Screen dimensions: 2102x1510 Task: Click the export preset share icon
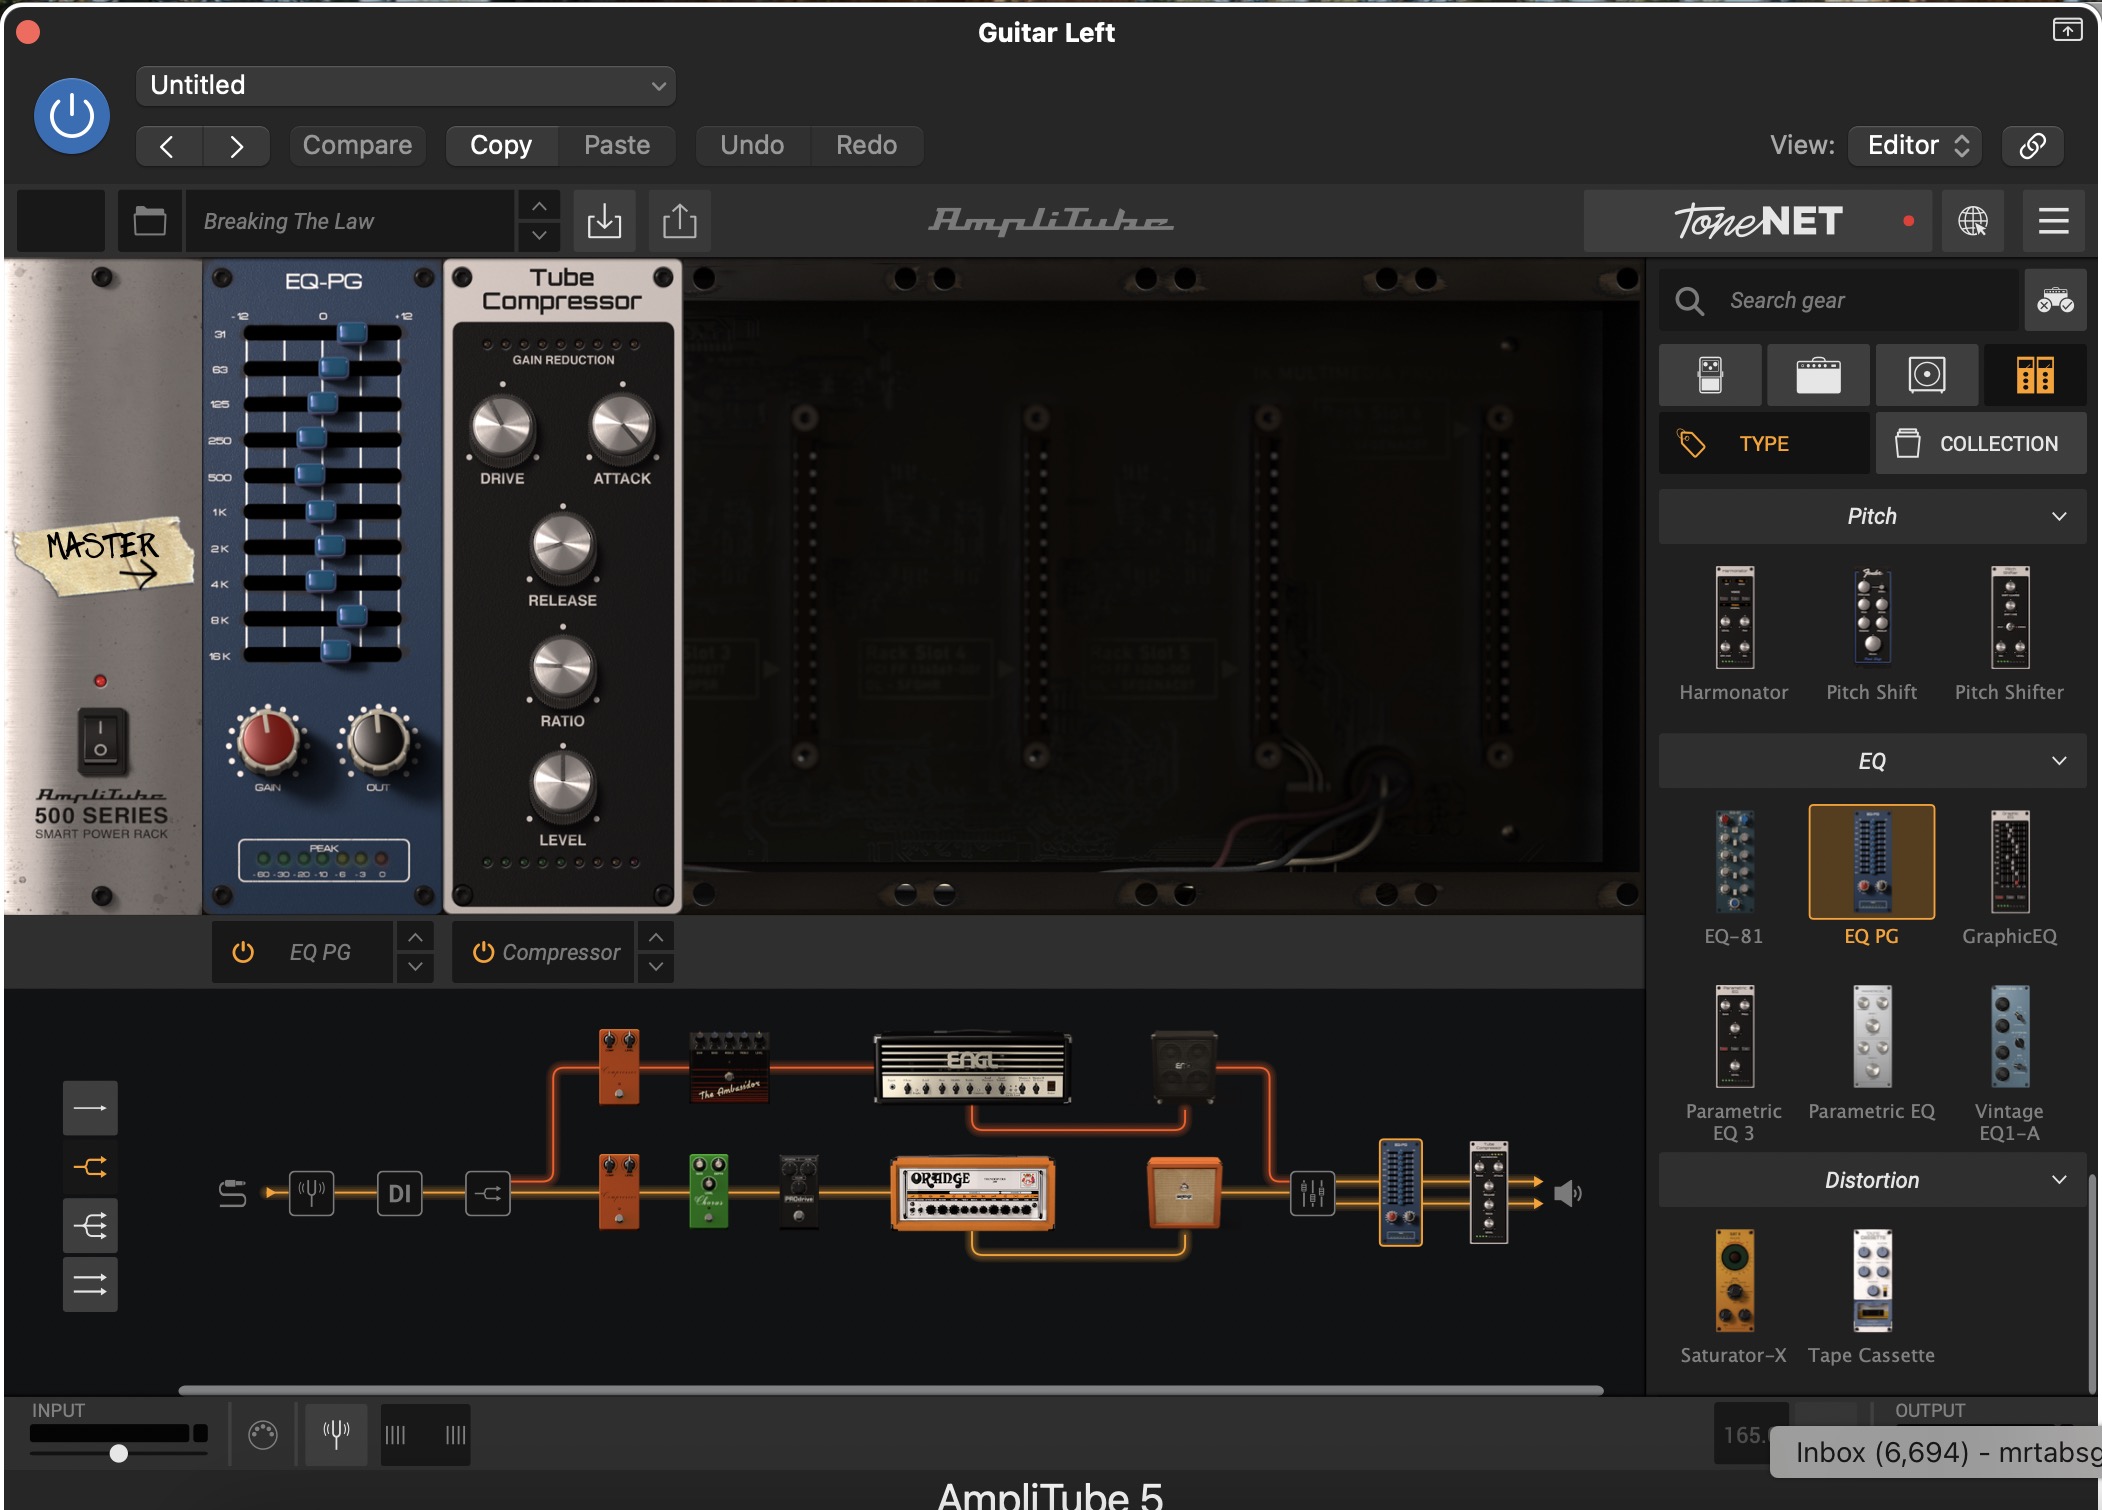[x=680, y=221]
